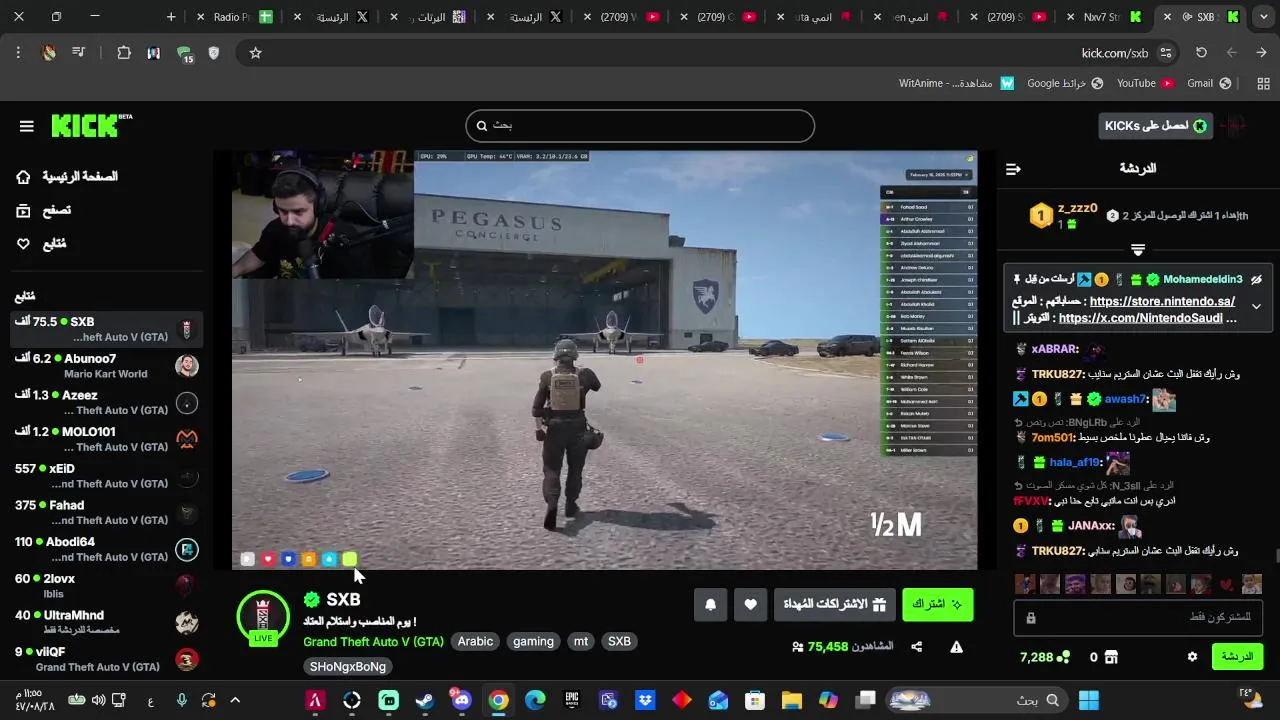The image size is (1280, 720).
Task: Click the Get KICKs button
Action: point(1155,125)
